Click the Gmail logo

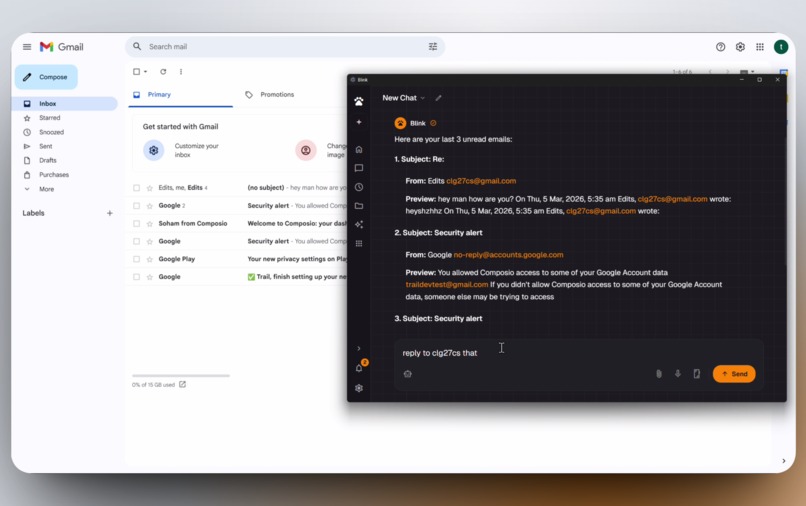coord(61,47)
